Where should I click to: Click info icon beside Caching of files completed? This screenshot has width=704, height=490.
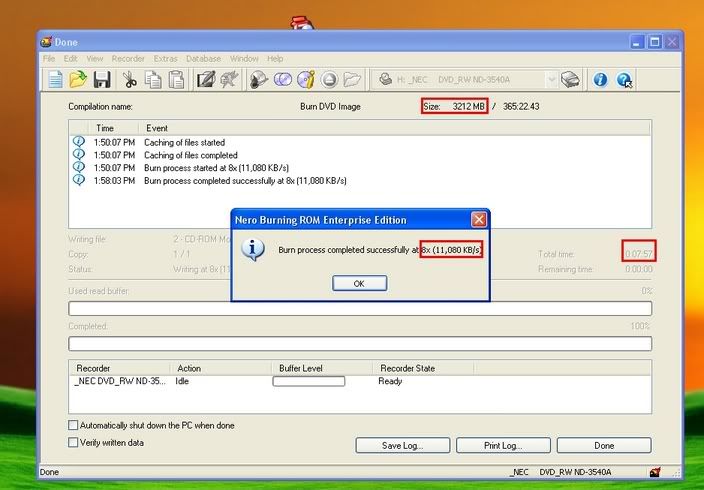click(79, 154)
